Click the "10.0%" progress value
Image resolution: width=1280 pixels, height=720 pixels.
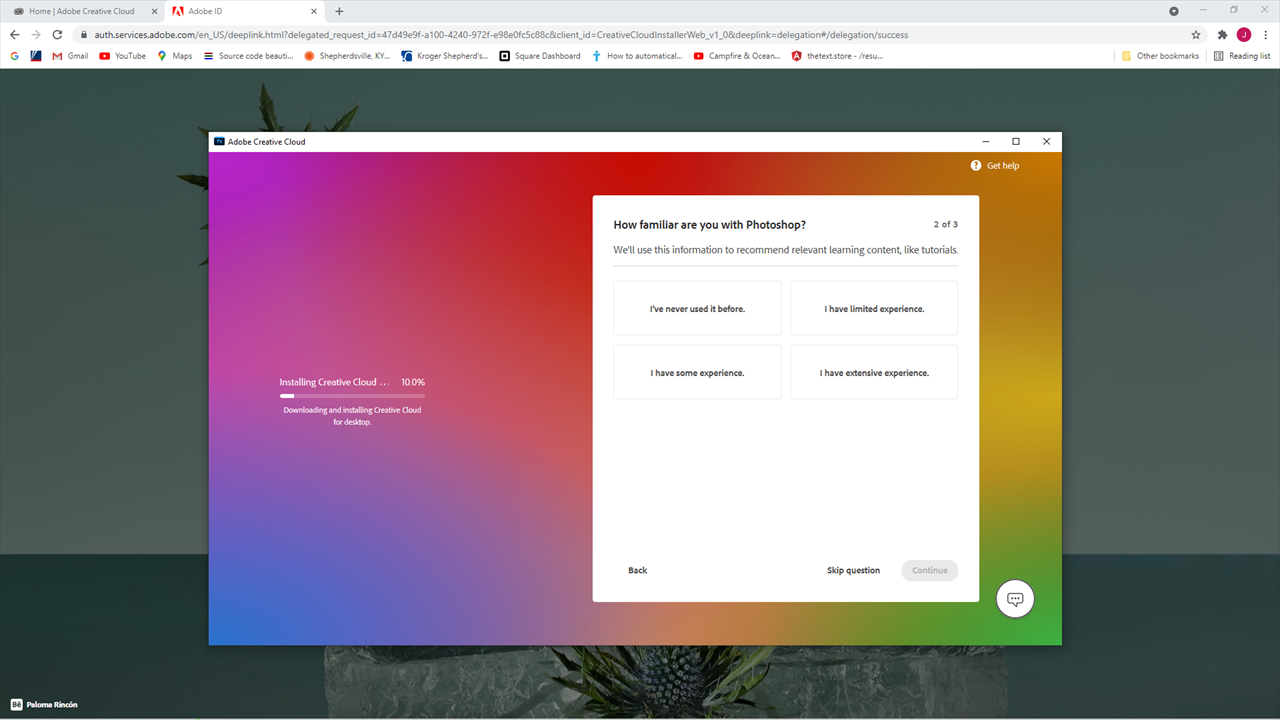click(x=413, y=382)
